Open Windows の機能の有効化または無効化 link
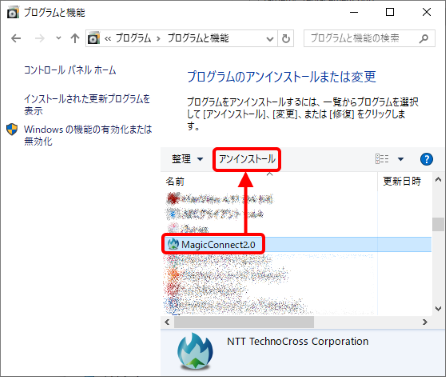This screenshot has height=377, width=446. (x=88, y=135)
